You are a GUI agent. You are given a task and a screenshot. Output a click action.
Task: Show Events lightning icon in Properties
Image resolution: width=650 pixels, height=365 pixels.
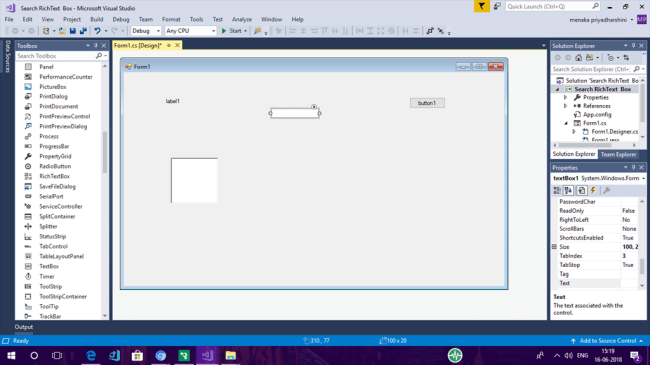pos(593,190)
